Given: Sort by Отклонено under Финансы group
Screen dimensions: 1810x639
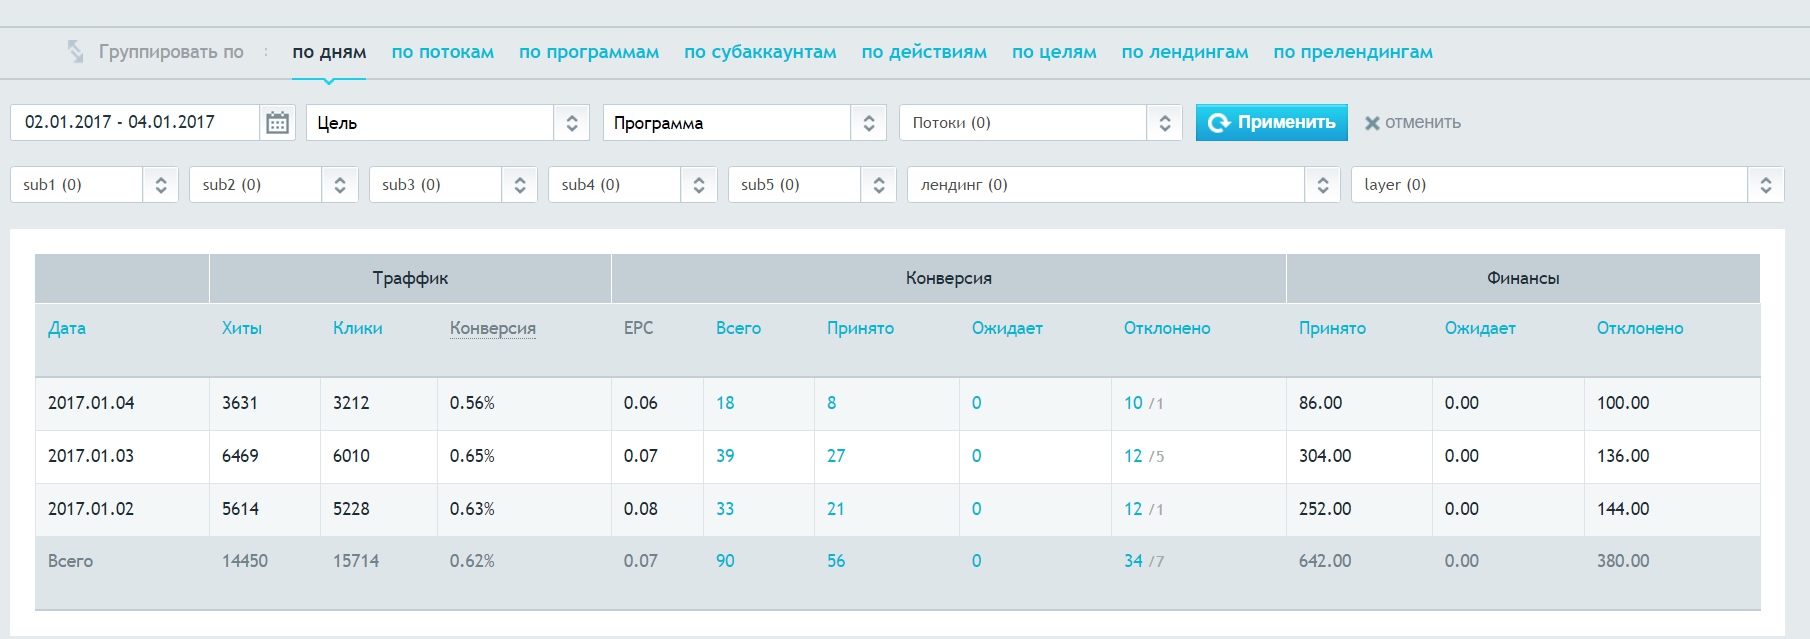Looking at the screenshot, I should click(1640, 328).
